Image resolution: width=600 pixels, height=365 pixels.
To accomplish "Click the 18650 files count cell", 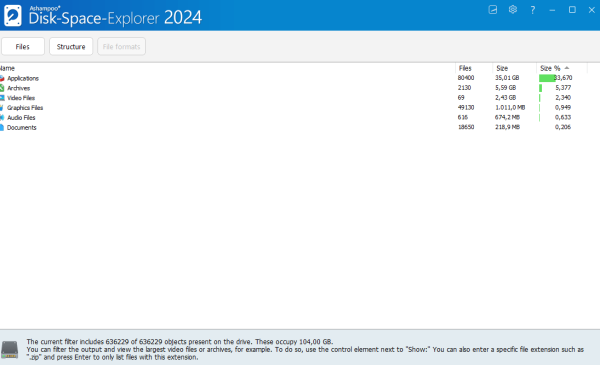I will coord(466,127).
